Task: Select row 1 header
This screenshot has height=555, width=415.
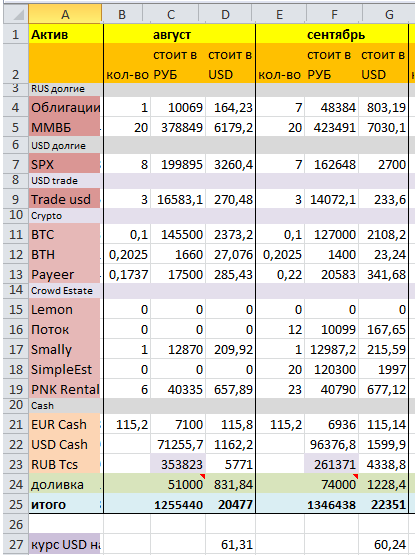Action: 16,34
